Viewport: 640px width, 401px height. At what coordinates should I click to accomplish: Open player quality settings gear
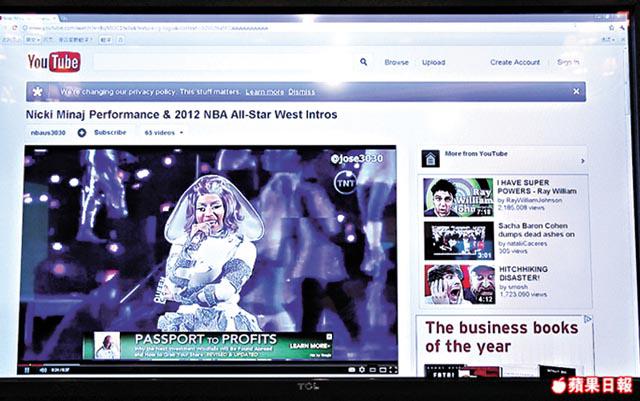tap(362, 370)
